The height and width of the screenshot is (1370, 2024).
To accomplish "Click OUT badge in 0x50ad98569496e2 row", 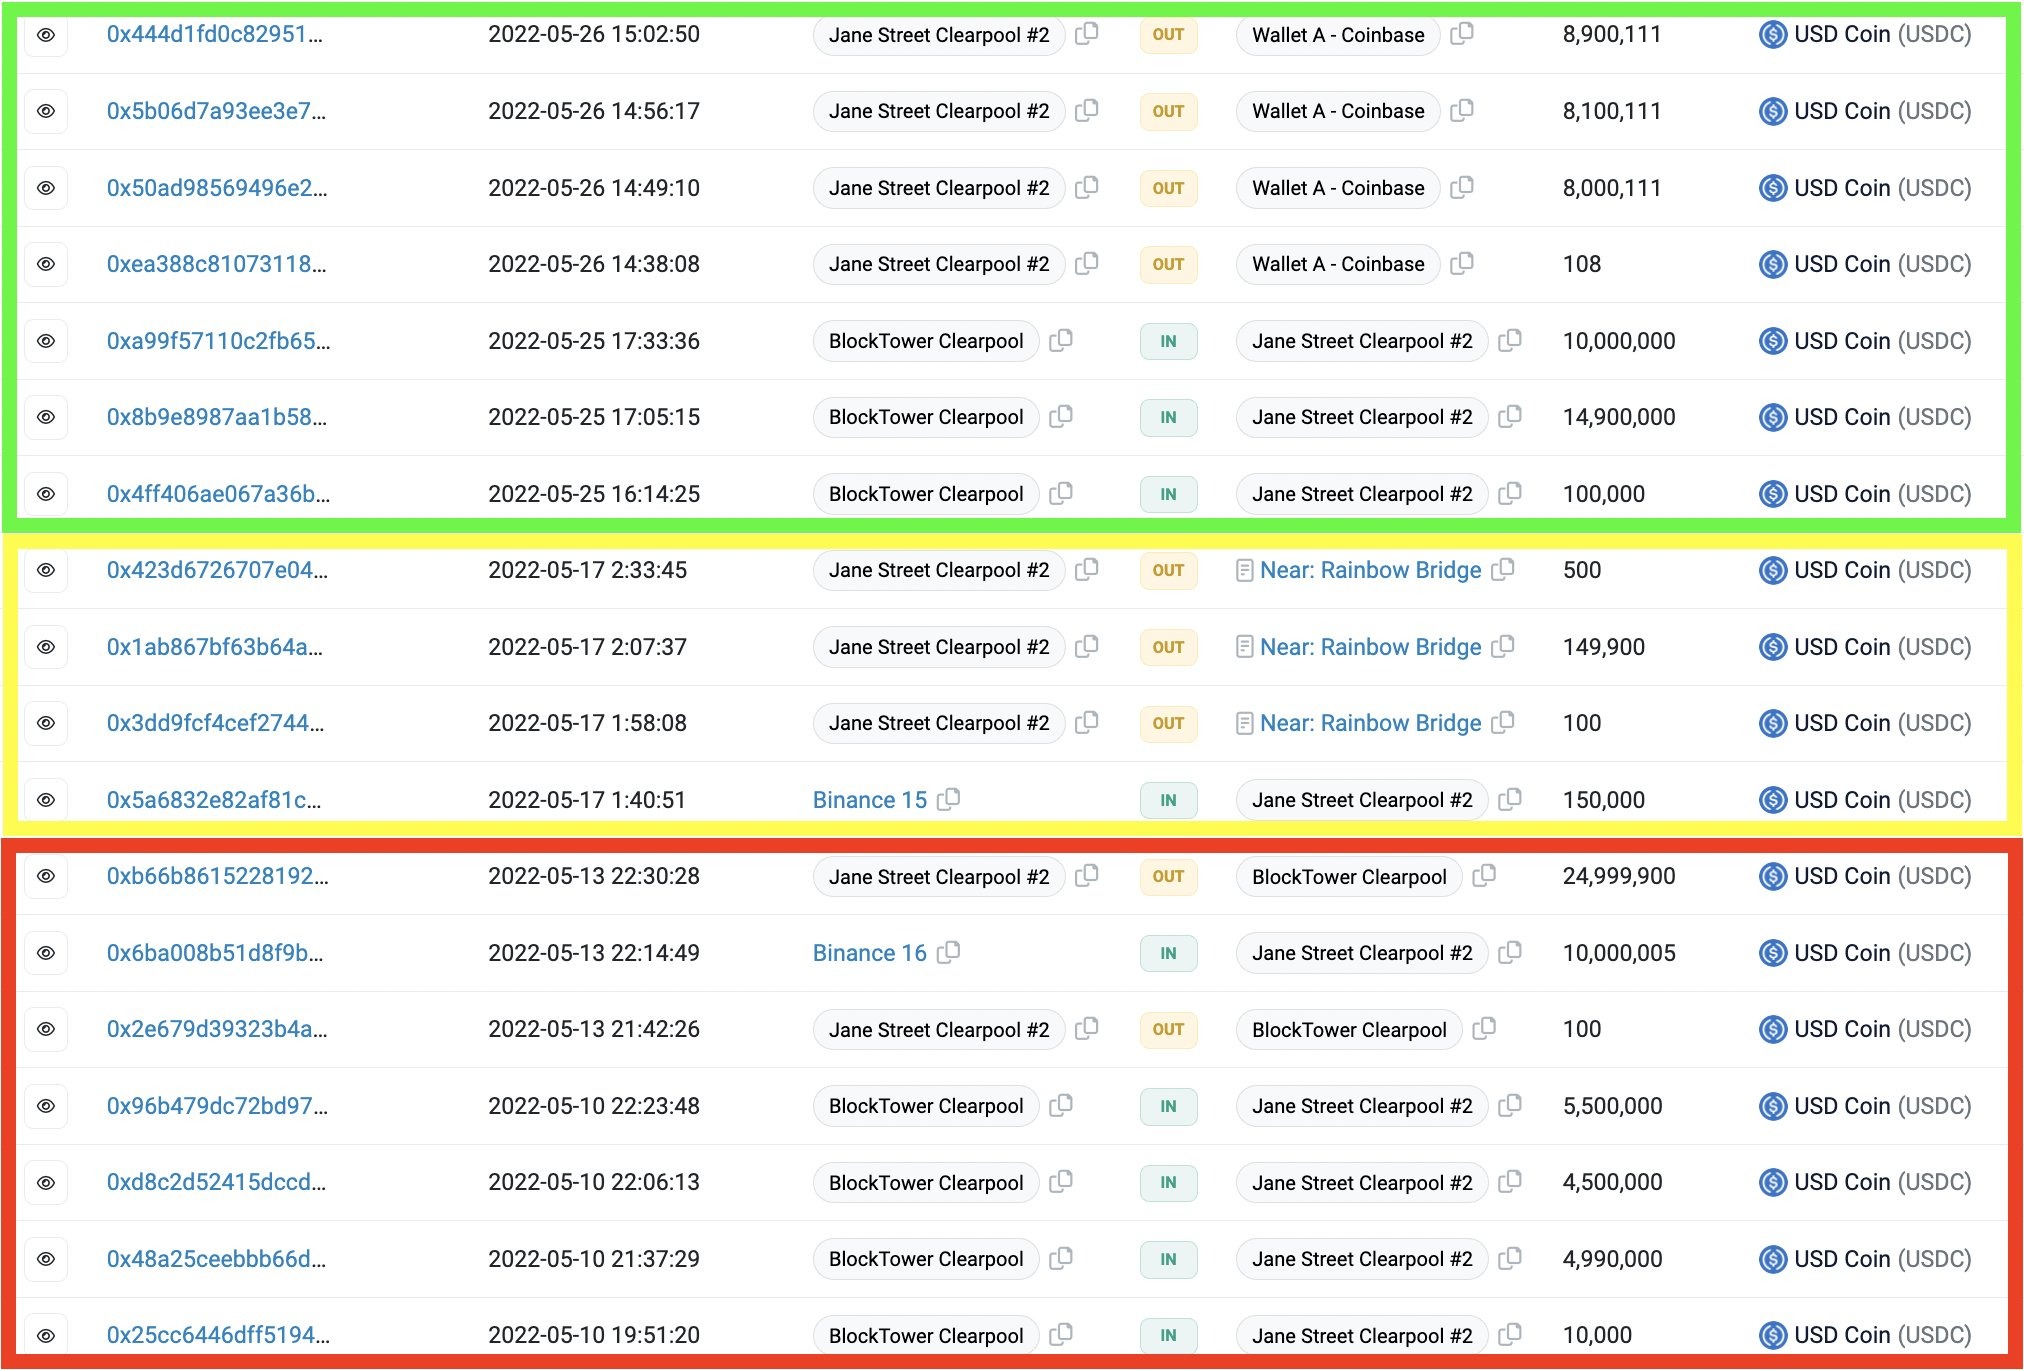I will [x=1168, y=188].
